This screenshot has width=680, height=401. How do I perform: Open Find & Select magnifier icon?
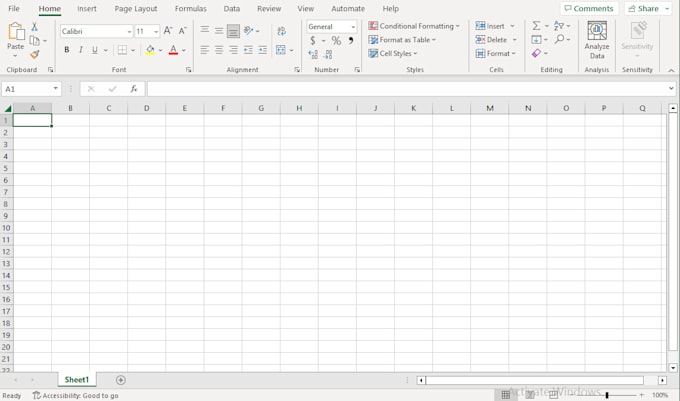[x=559, y=39]
